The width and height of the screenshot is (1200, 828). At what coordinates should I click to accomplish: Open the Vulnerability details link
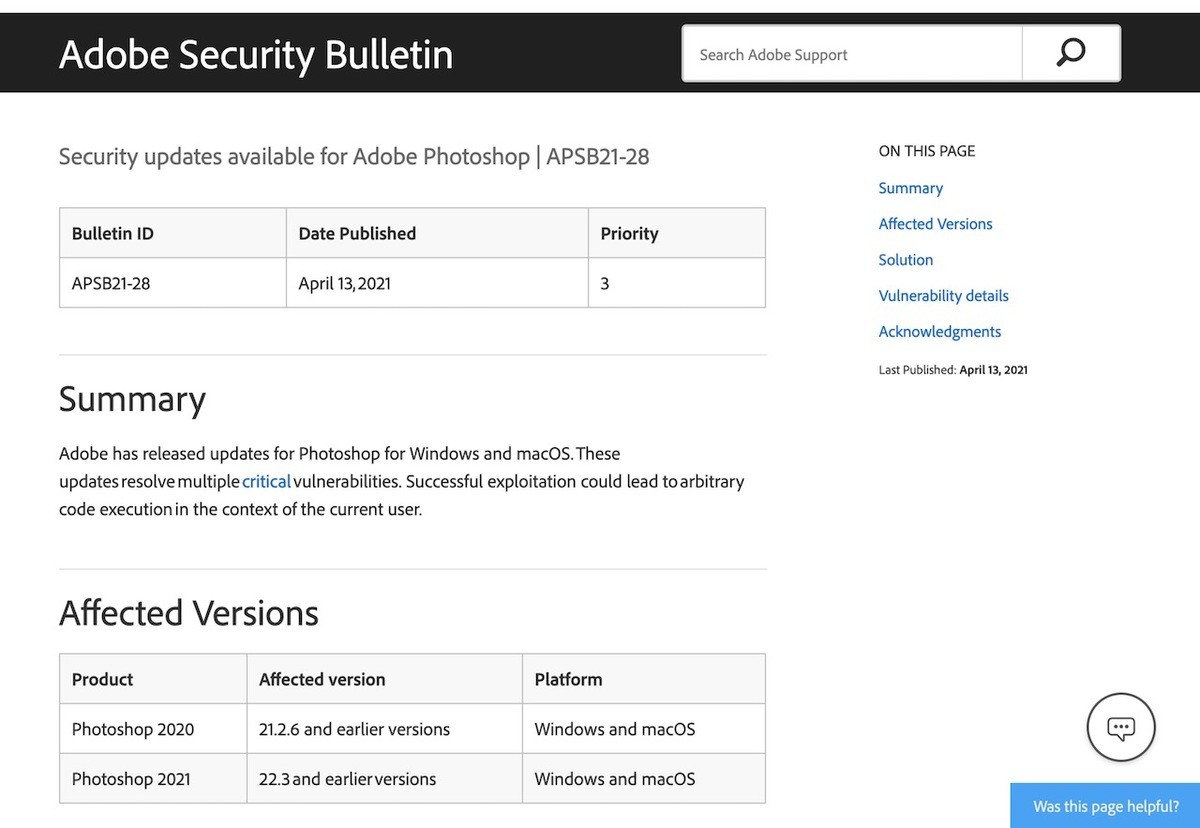943,296
